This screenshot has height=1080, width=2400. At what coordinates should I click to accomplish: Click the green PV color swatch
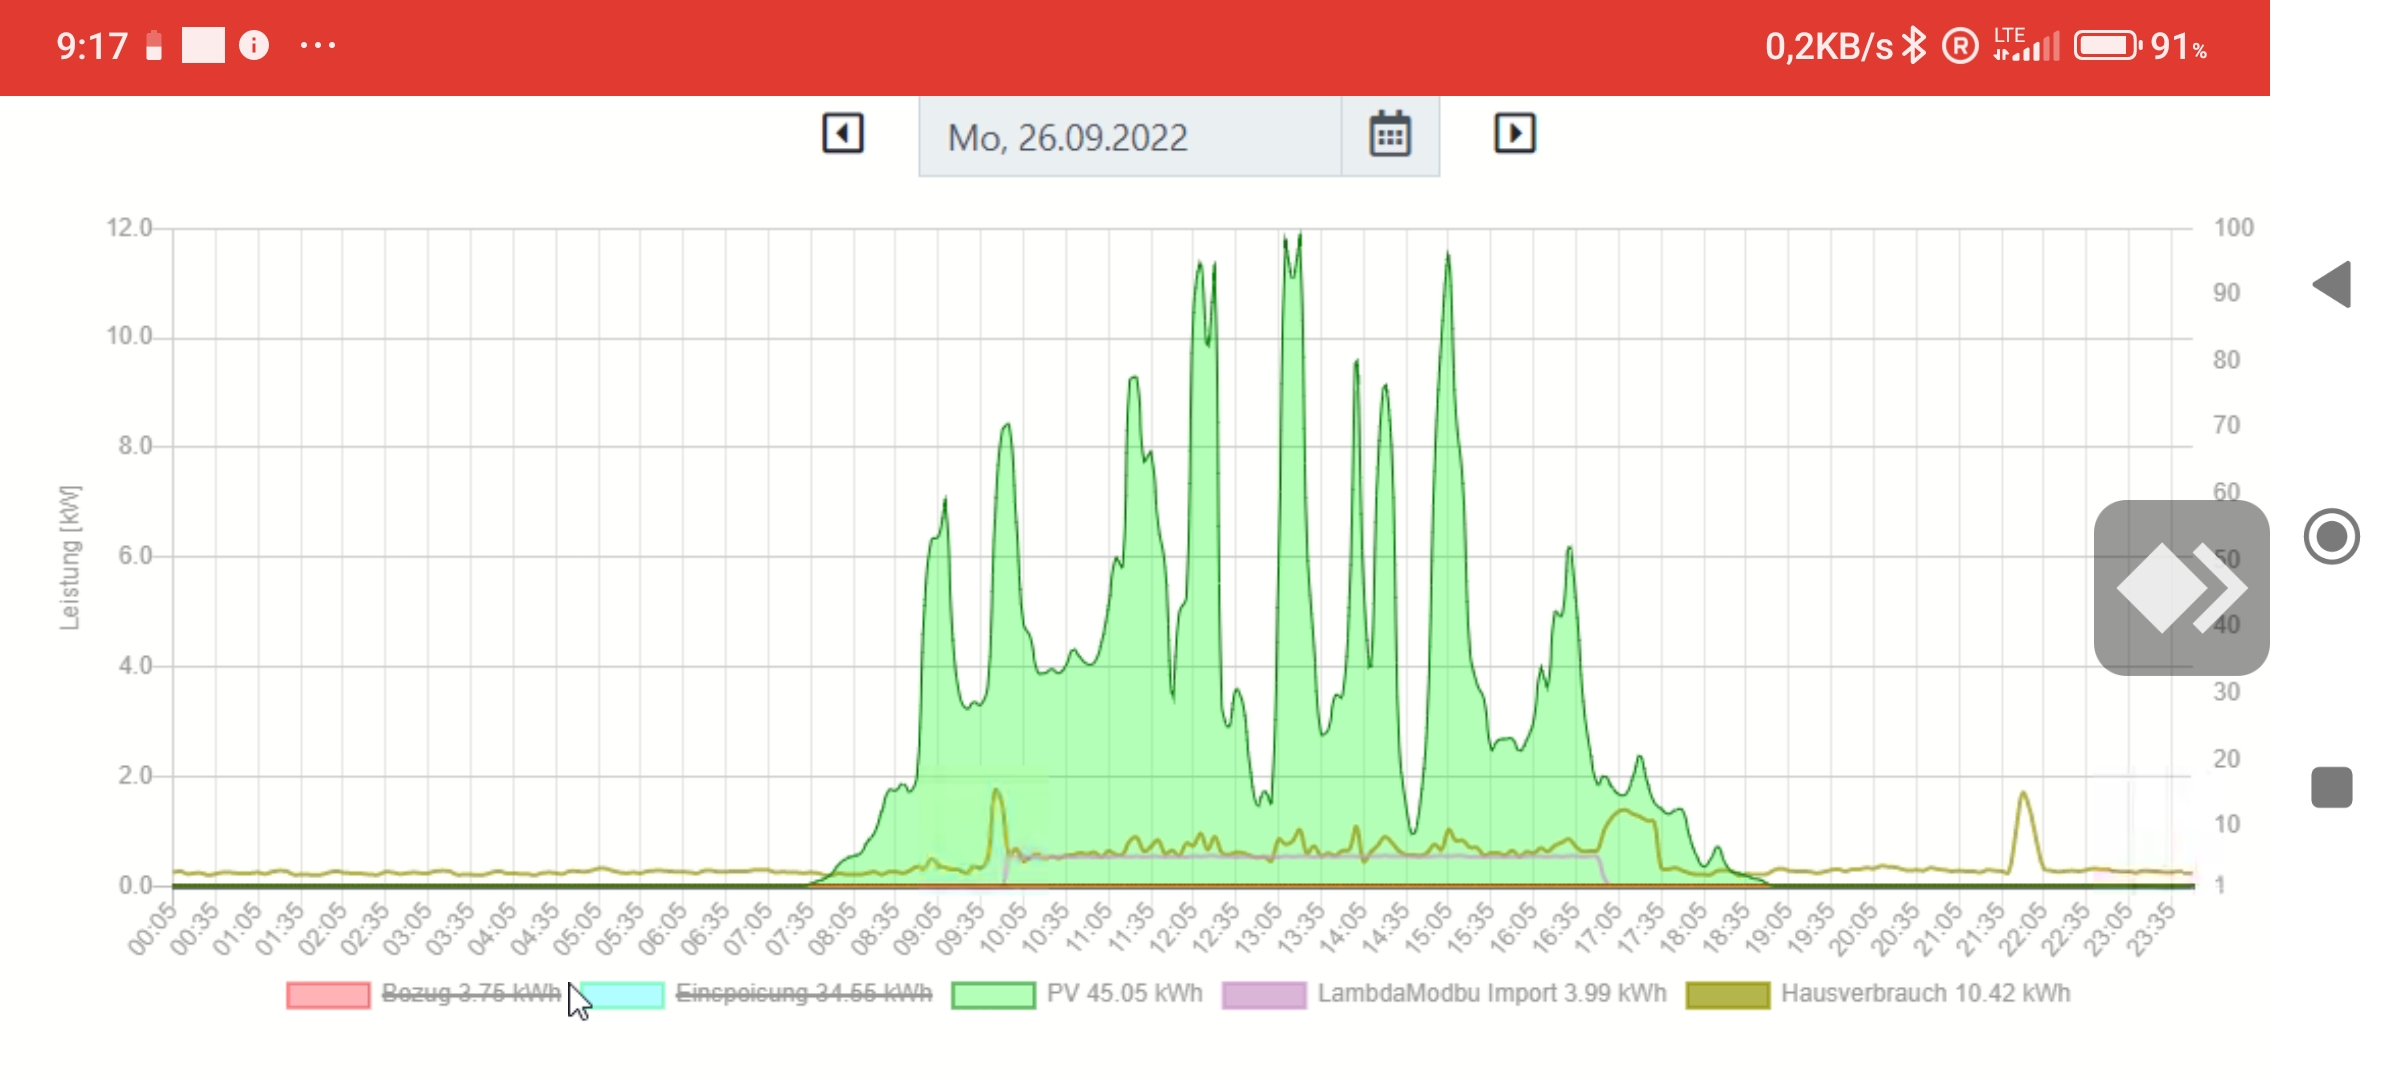click(993, 995)
